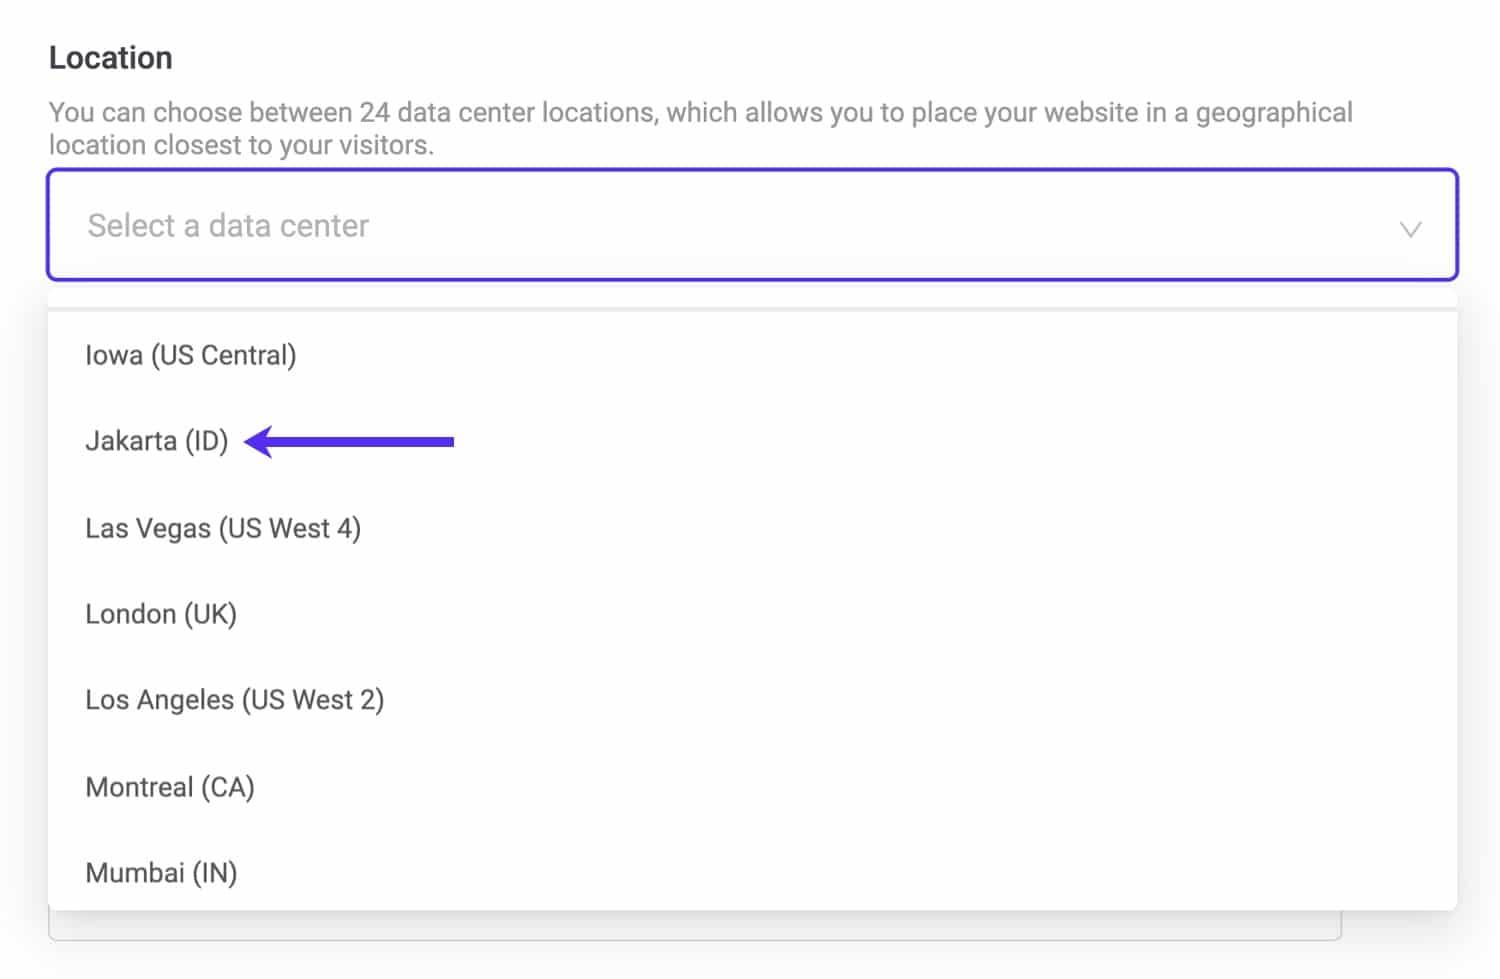1500x979 pixels.
Task: Open the Select a data center dropdown
Action: click(x=752, y=225)
